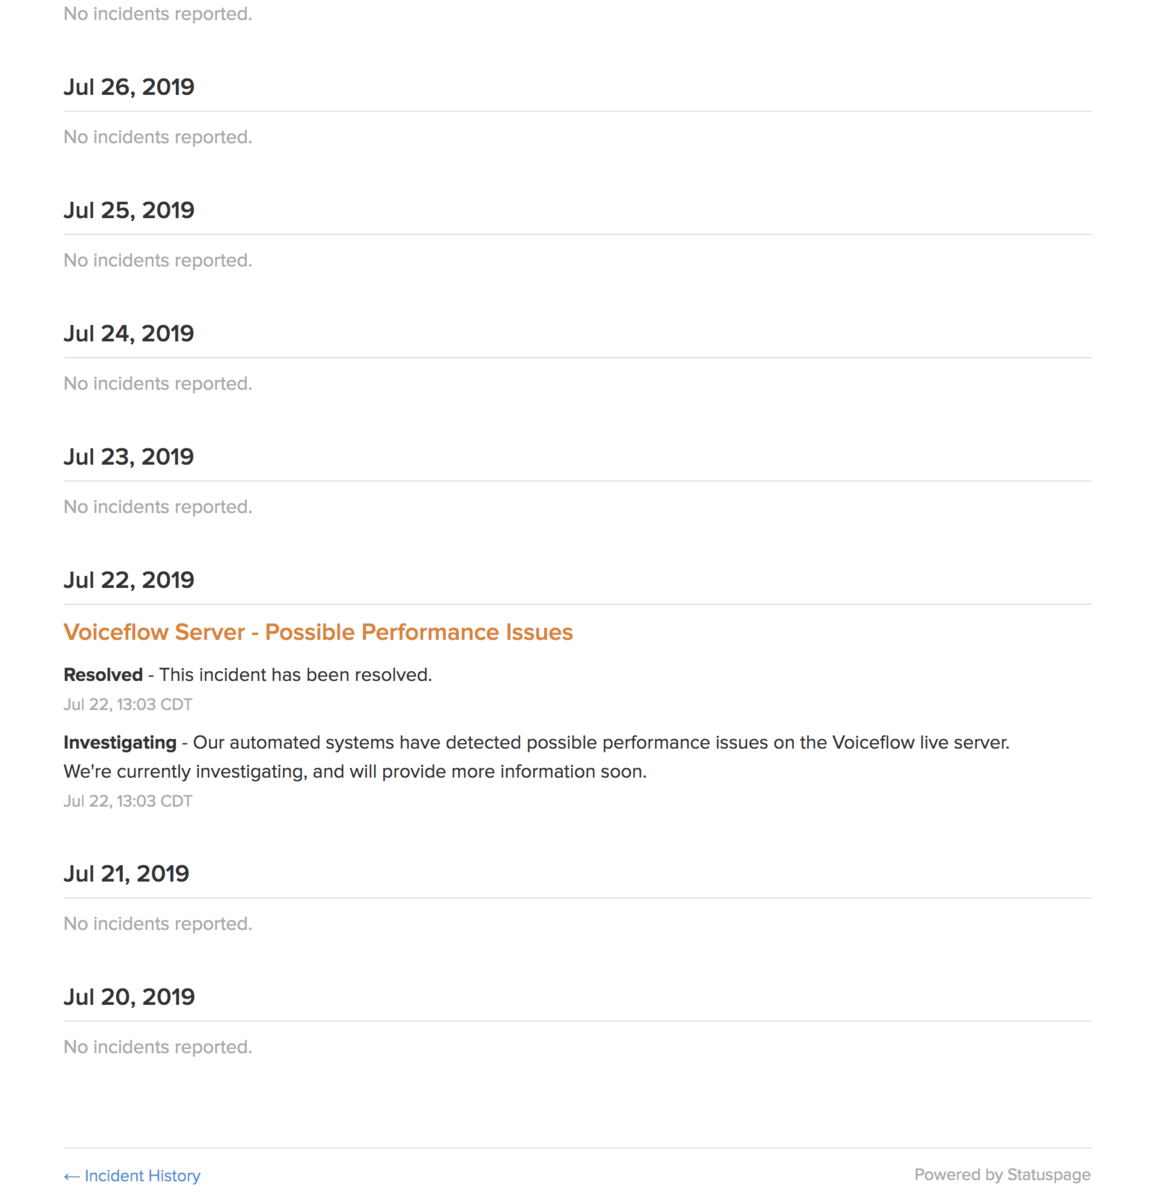This screenshot has height=1200, width=1163.
Task: Click the timestamp under the Resolved update
Action: 128,704
